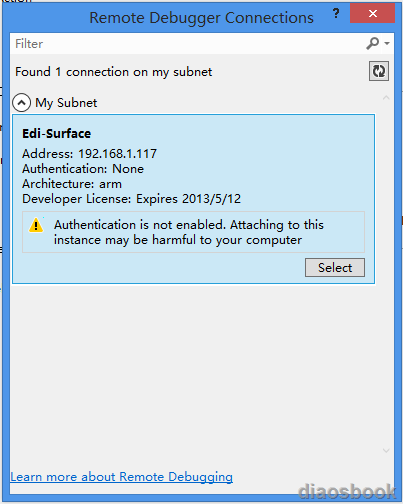Click the magnifying glass search icon
Viewport: 403px width, 504px height.
tap(372, 43)
